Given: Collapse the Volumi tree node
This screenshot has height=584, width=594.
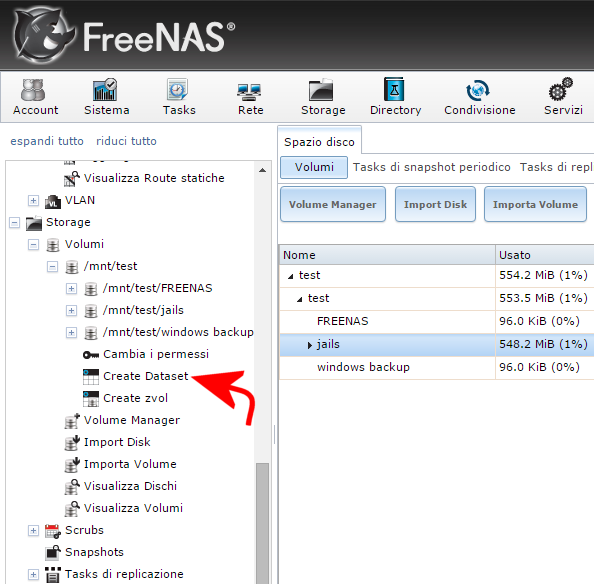Looking at the screenshot, I should 33,245.
